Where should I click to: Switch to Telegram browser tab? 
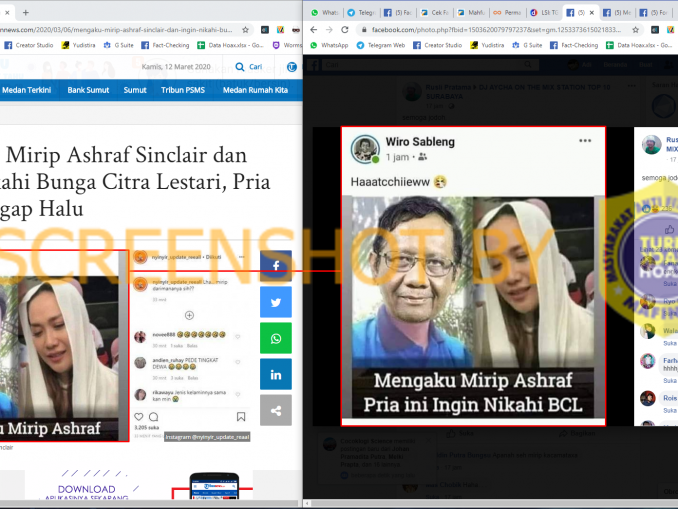coord(361,13)
